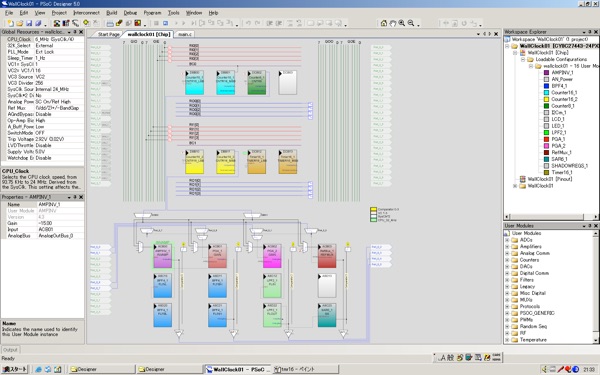
Task: Select the yellow Counter16_2 block DBB10
Action: (x=194, y=162)
